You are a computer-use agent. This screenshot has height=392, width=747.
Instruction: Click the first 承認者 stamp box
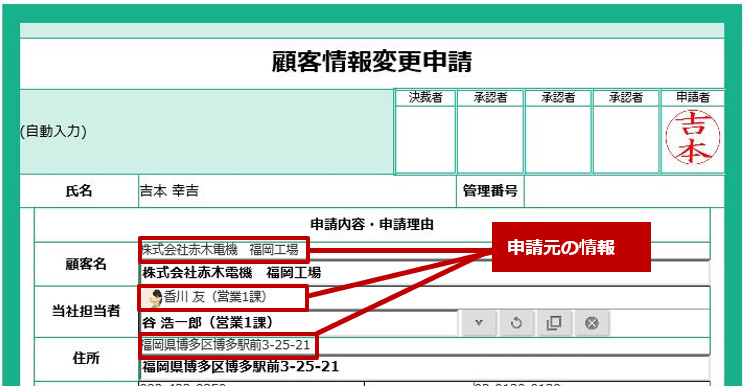[491, 140]
